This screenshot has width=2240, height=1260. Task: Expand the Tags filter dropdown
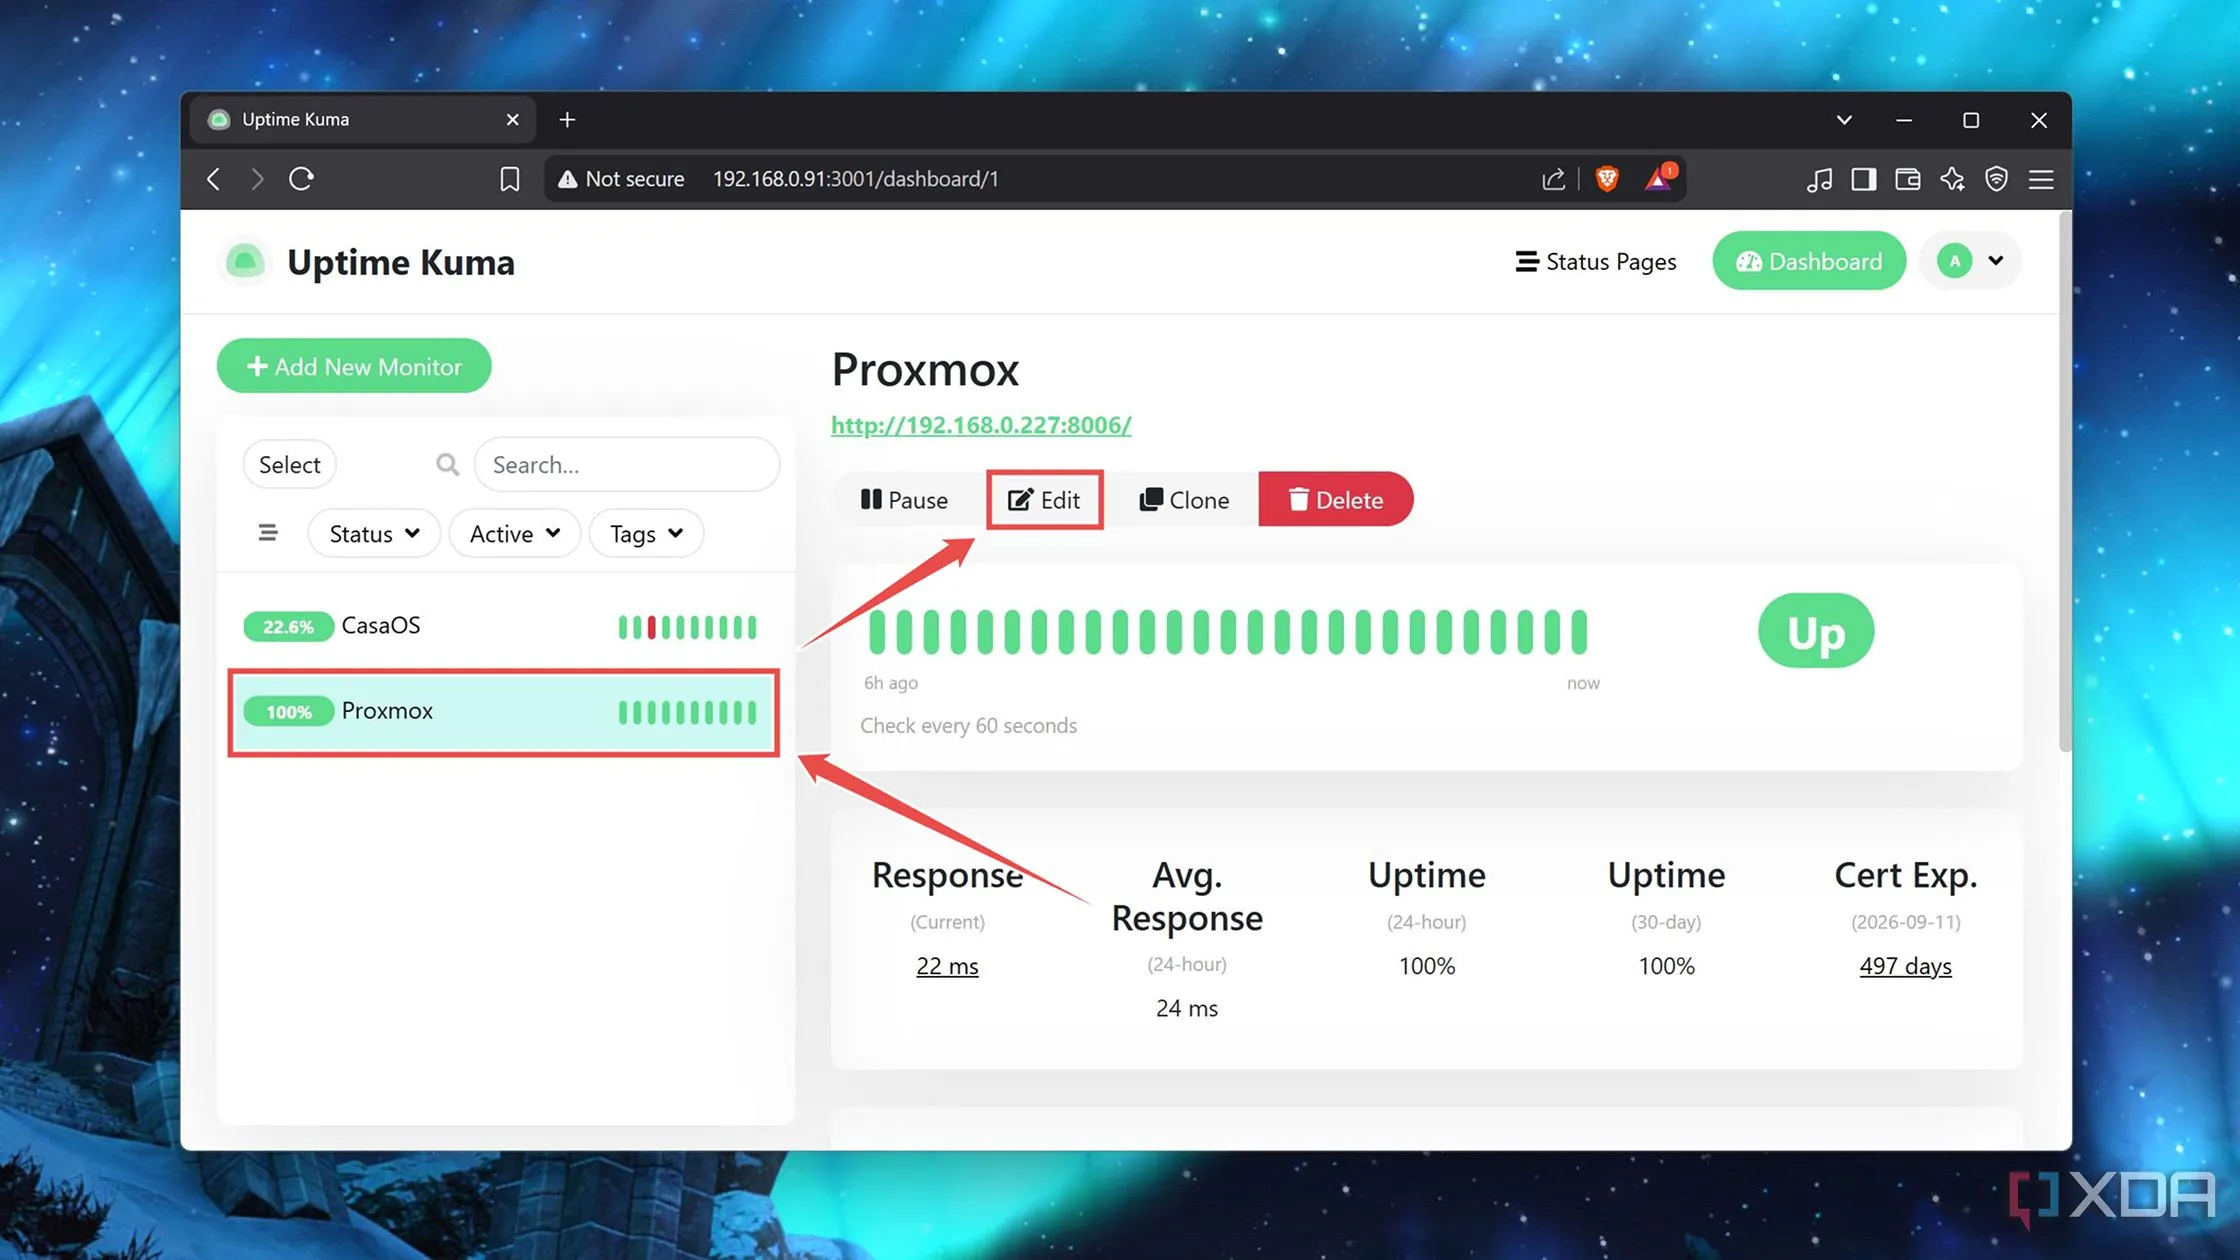click(x=646, y=534)
